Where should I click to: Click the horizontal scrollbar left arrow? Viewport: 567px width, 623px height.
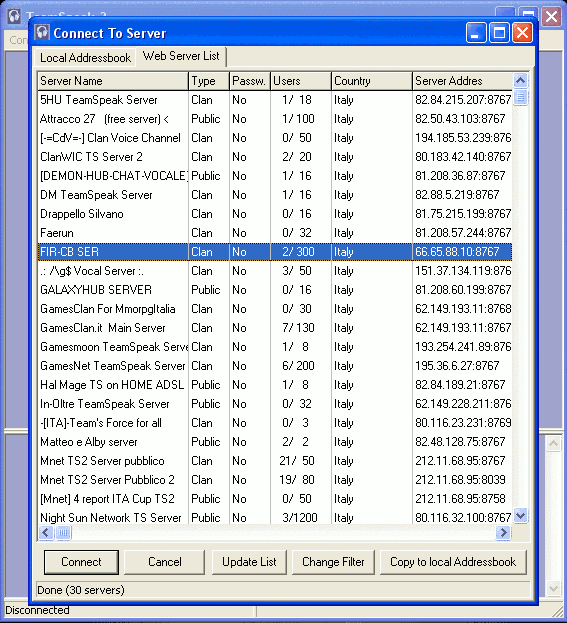46,532
